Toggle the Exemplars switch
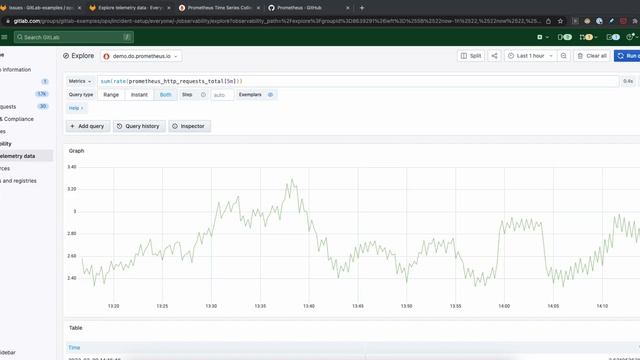640x360 pixels. [x=270, y=95]
